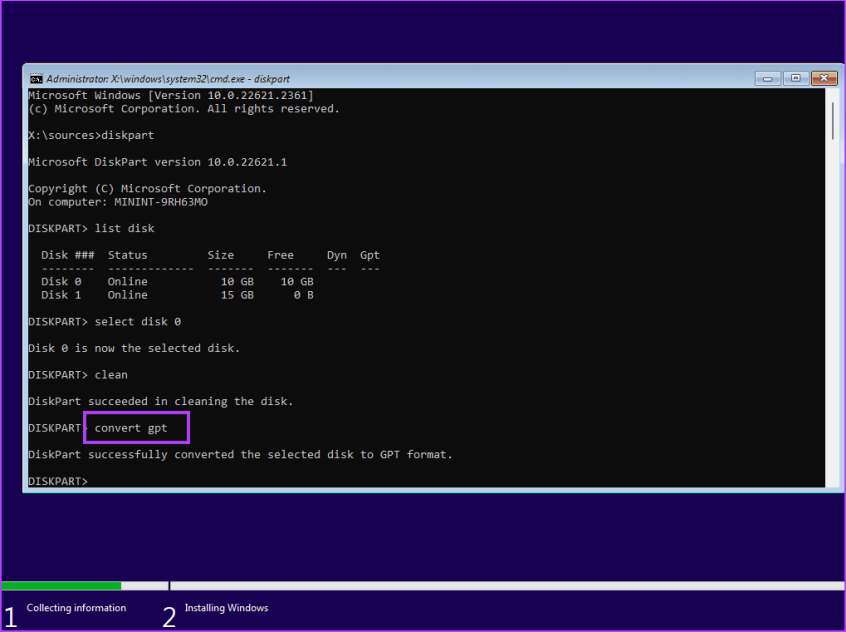Maximize the Administrator cmd.exe window

pos(796,78)
